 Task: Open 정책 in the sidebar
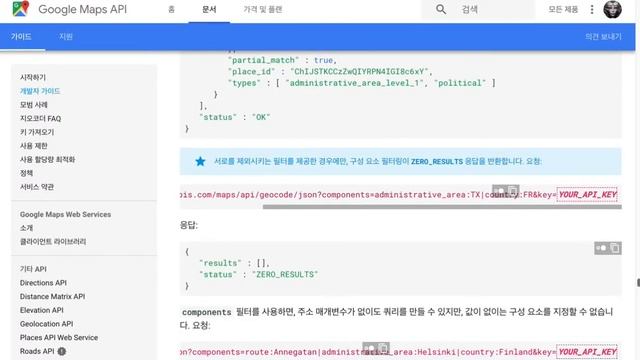coord(27,173)
